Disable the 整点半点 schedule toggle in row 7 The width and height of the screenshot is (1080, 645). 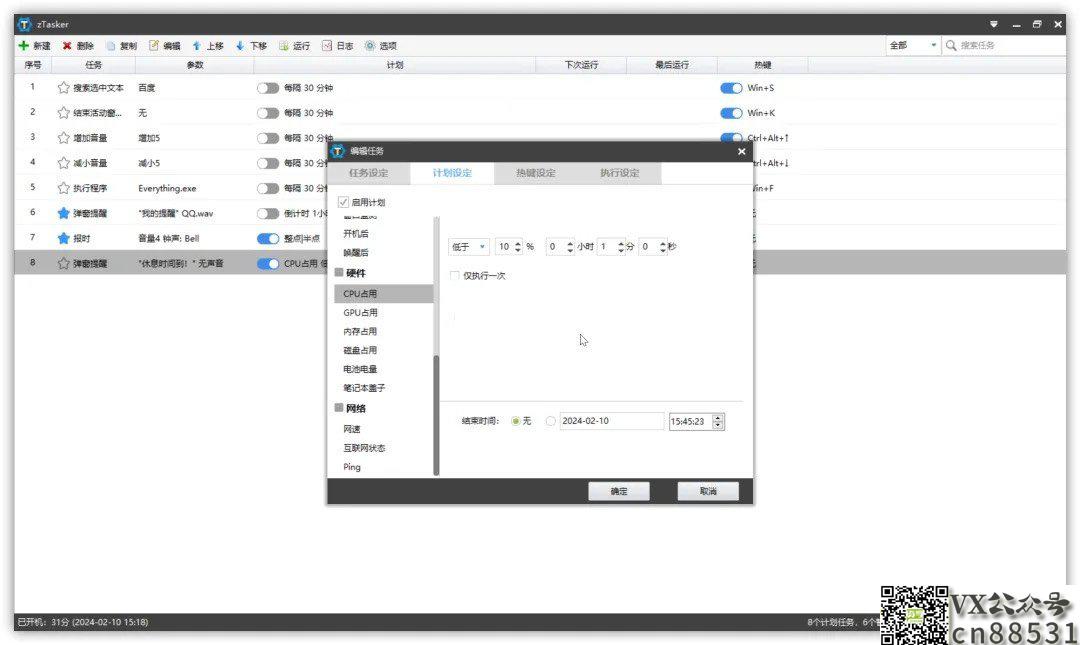pos(268,238)
